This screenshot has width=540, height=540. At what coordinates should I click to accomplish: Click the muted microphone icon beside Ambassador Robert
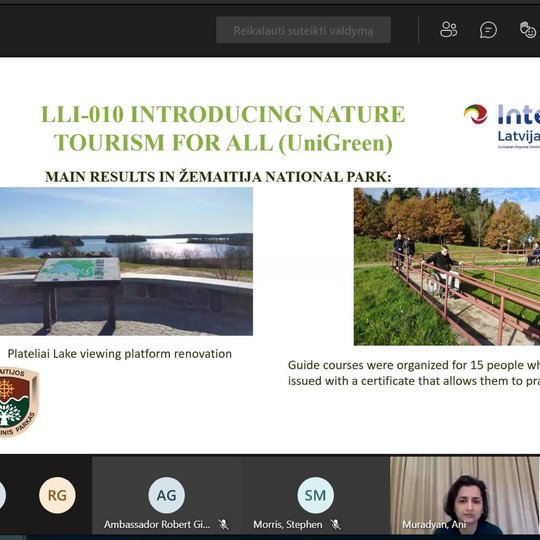223,525
